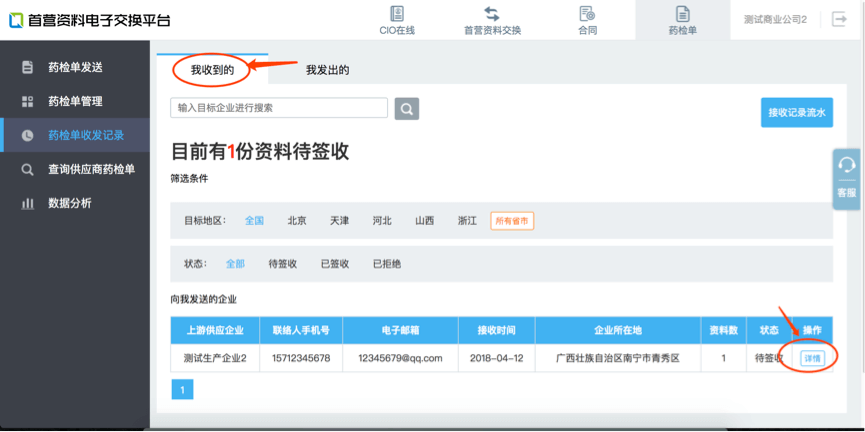
Task: Click the 测试生产企业2 cell
Action: point(215,358)
